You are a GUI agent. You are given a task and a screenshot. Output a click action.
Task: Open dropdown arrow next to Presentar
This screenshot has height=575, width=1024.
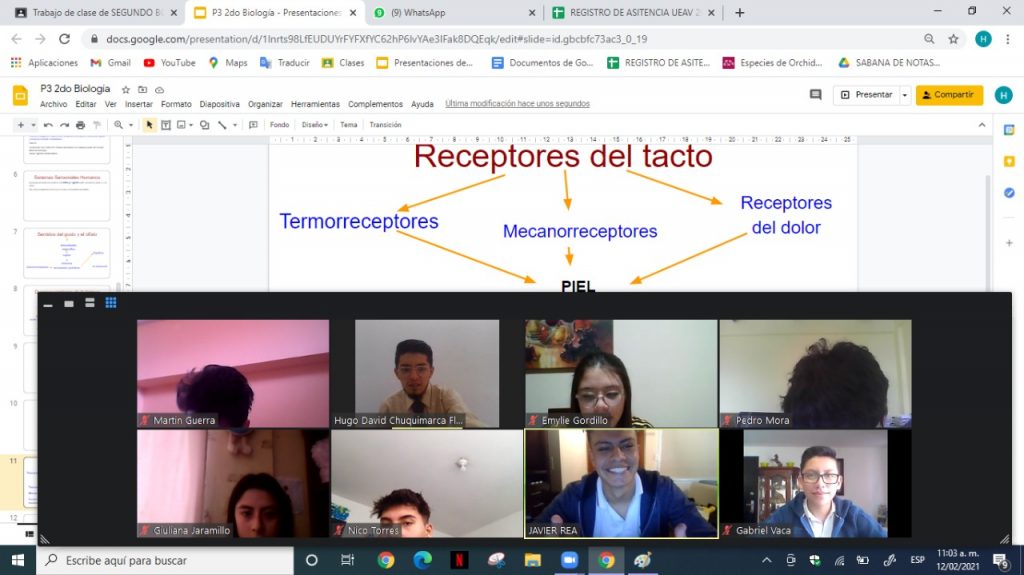pyautogui.click(x=905, y=95)
